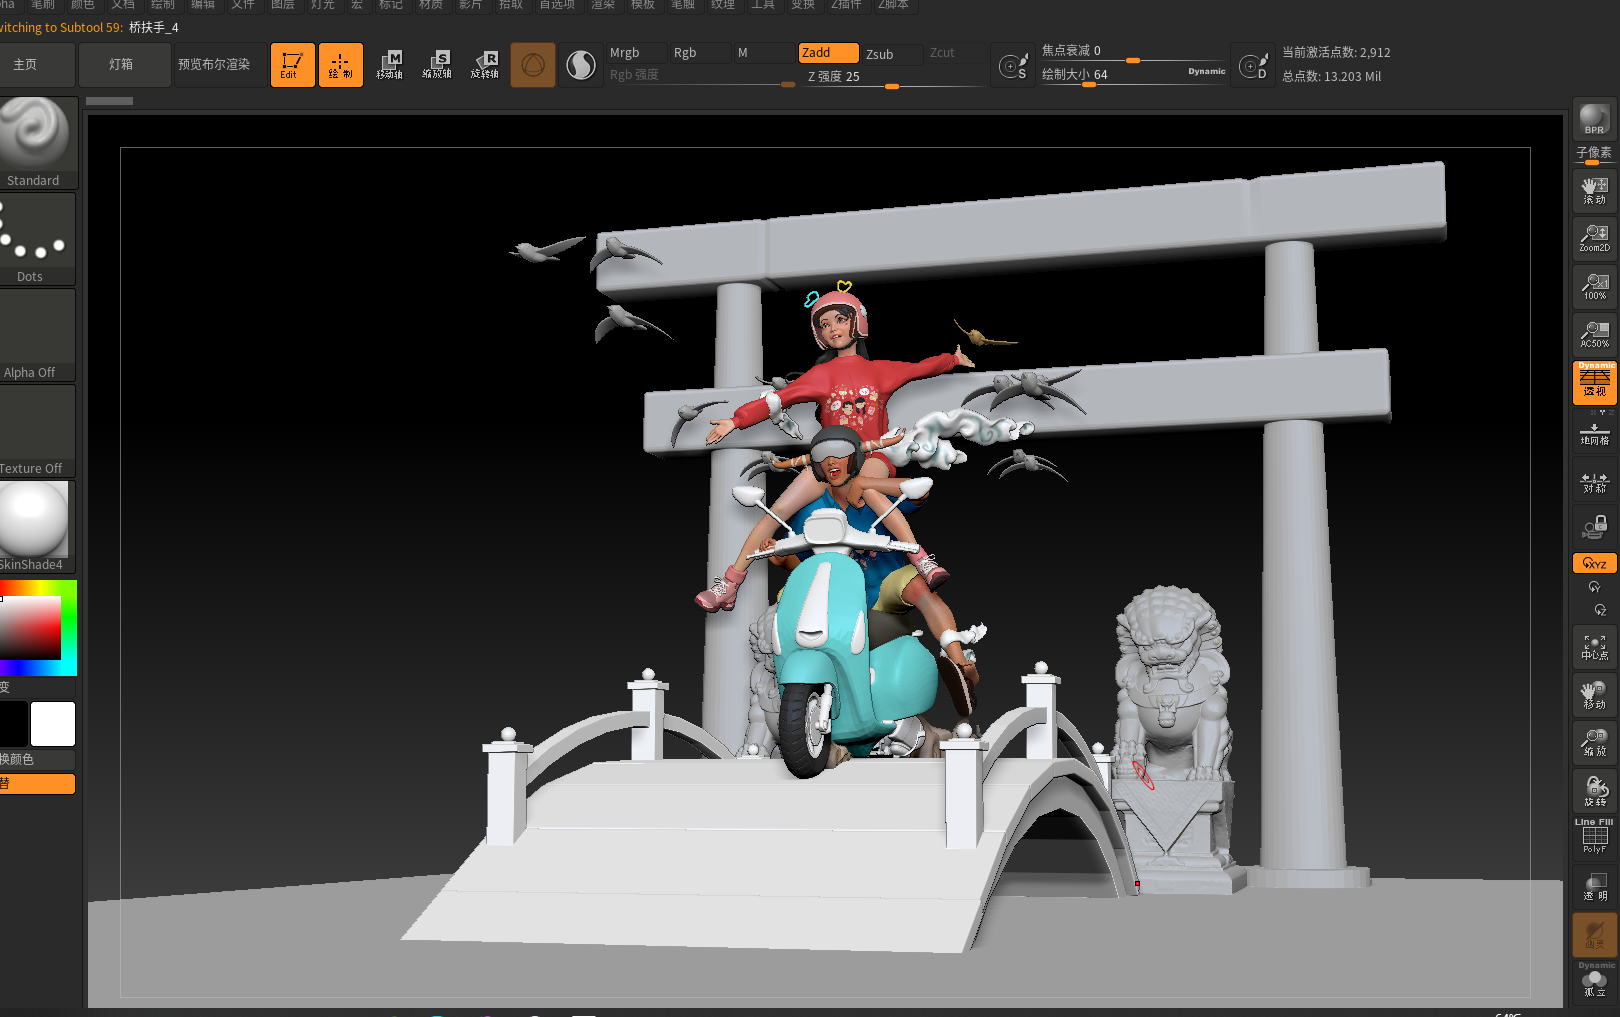1620x1017 pixels.
Task: Click the 总点数 13.203 Mil readout
Action: pyautogui.click(x=1331, y=76)
